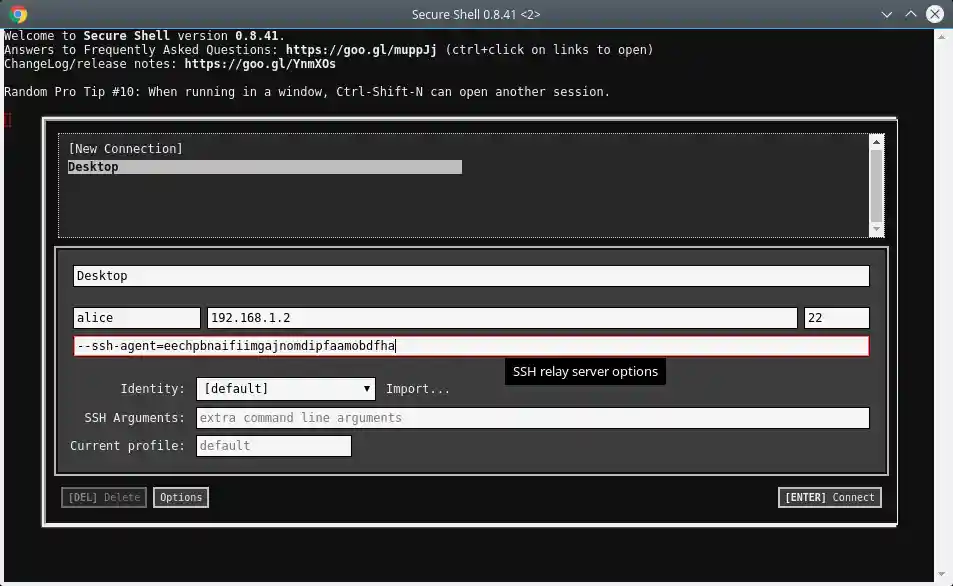Click the connection list scroll-up arrow
This screenshot has height=586, width=953.
(876, 142)
